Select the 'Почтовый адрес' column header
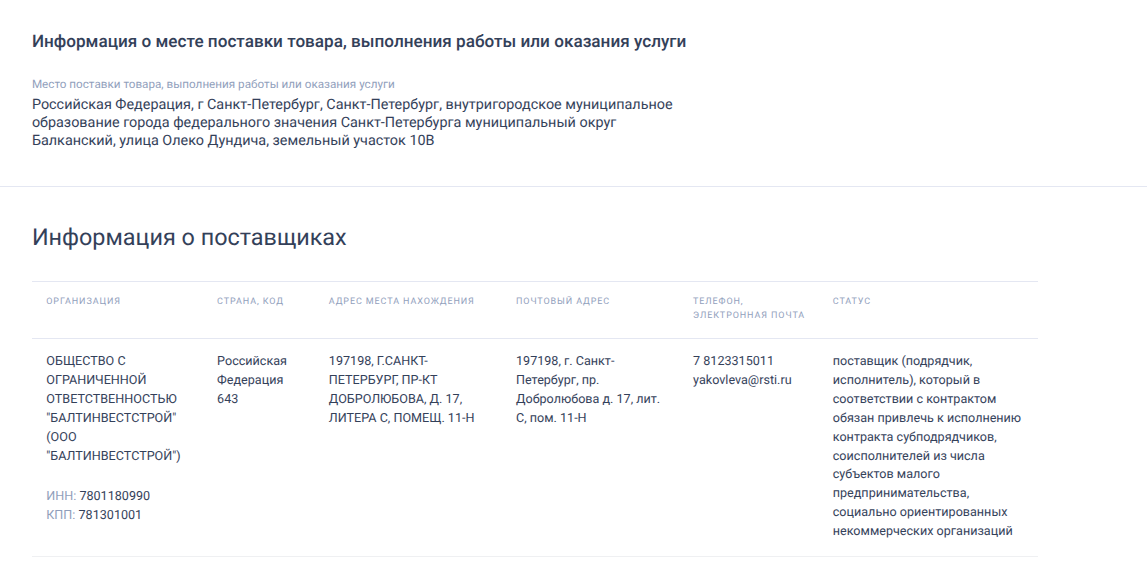Viewport: 1147px width, 572px height. point(562,301)
